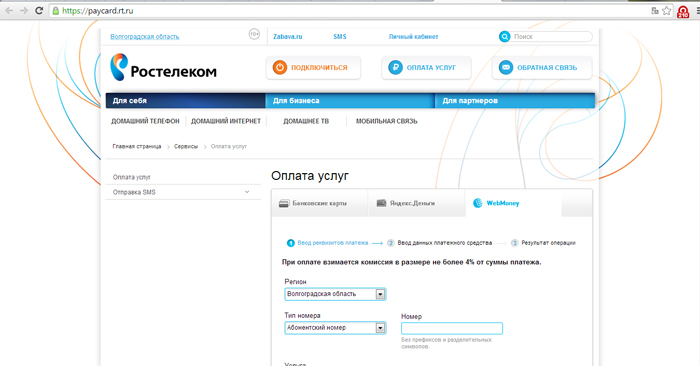The image size is (700, 366).
Task: Click step 1 circle of payment wizard
Action: click(291, 243)
